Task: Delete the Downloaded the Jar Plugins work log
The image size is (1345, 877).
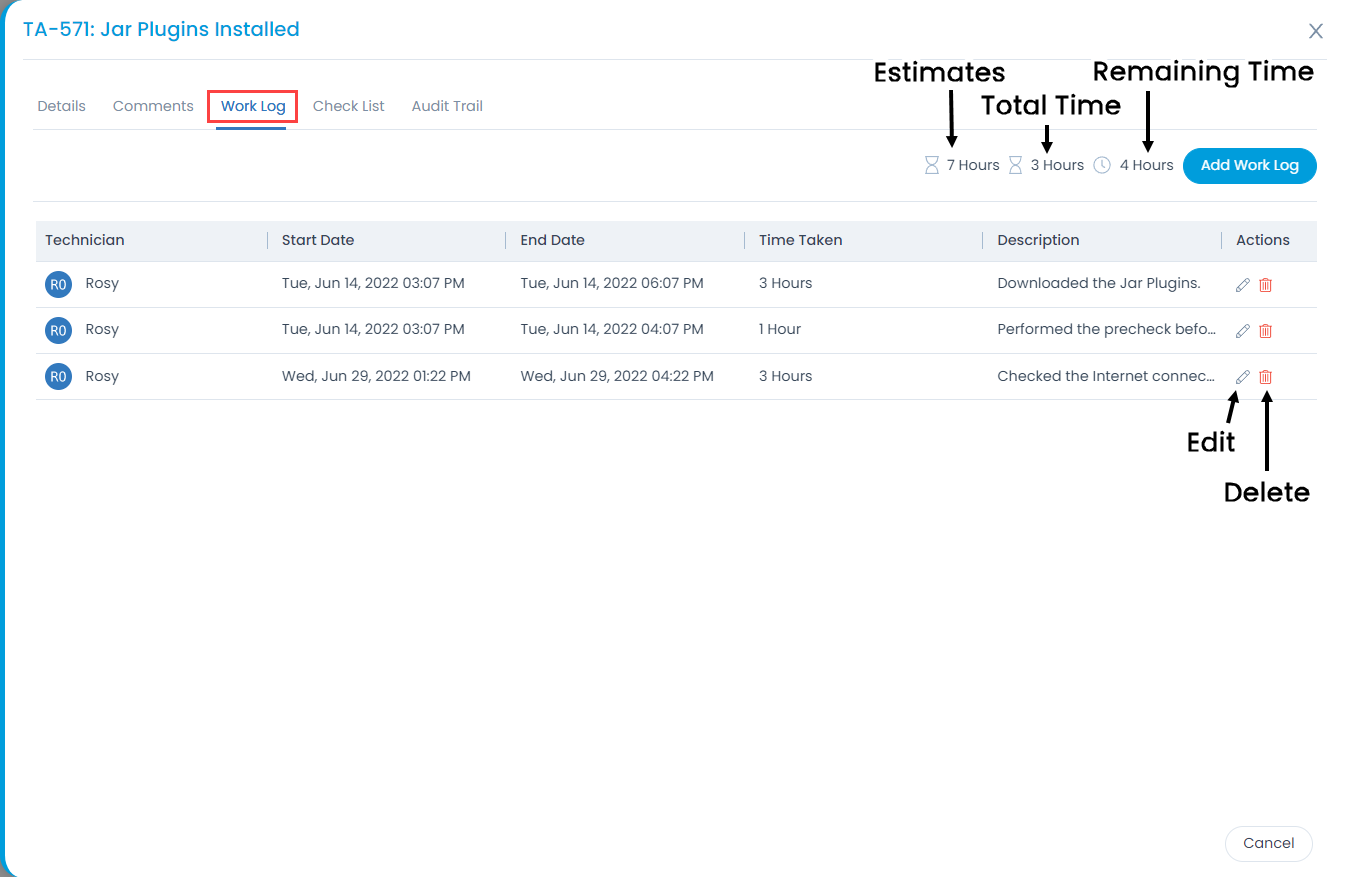Action: (x=1265, y=285)
